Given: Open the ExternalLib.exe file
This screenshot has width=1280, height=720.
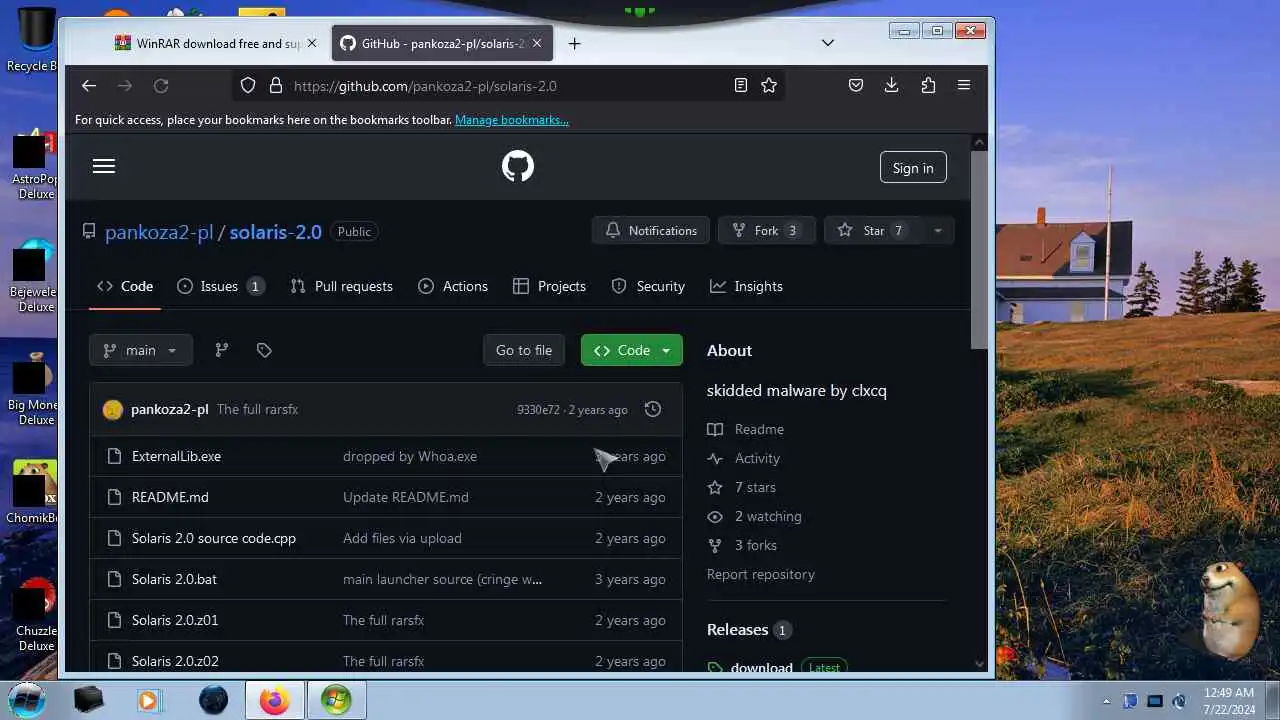Looking at the screenshot, I should click(x=176, y=456).
